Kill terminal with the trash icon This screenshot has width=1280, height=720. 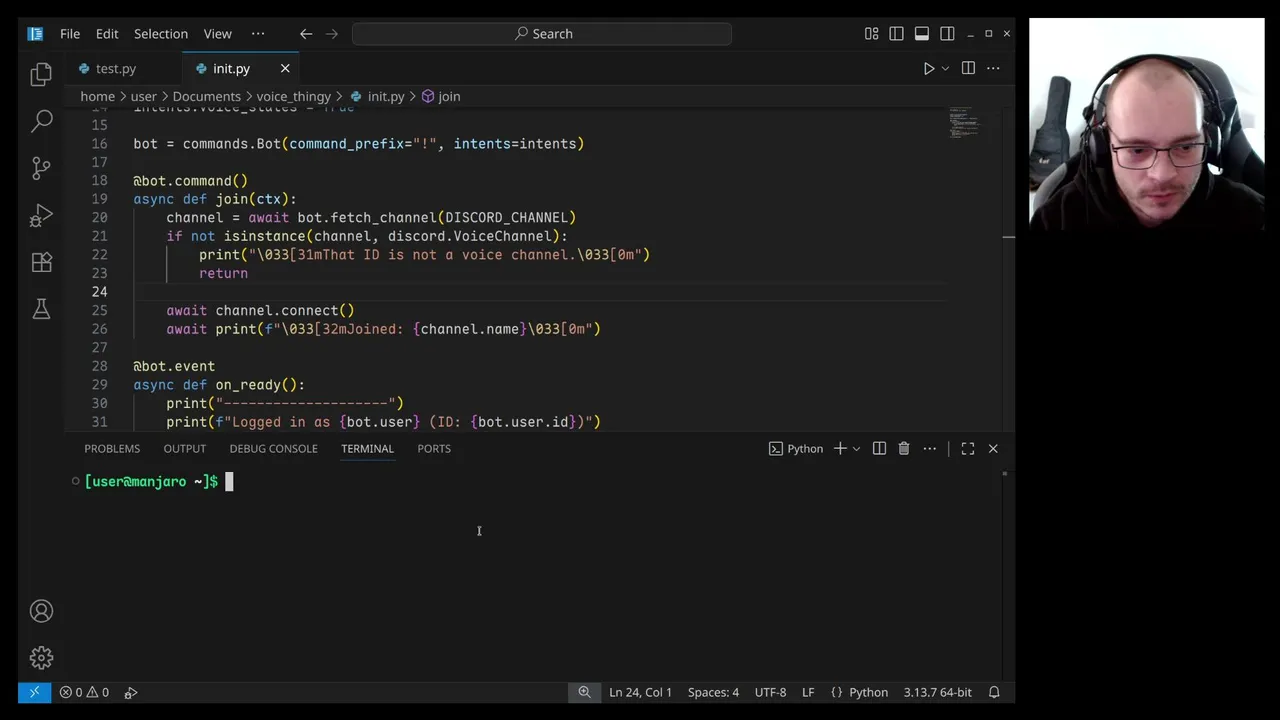click(x=904, y=448)
